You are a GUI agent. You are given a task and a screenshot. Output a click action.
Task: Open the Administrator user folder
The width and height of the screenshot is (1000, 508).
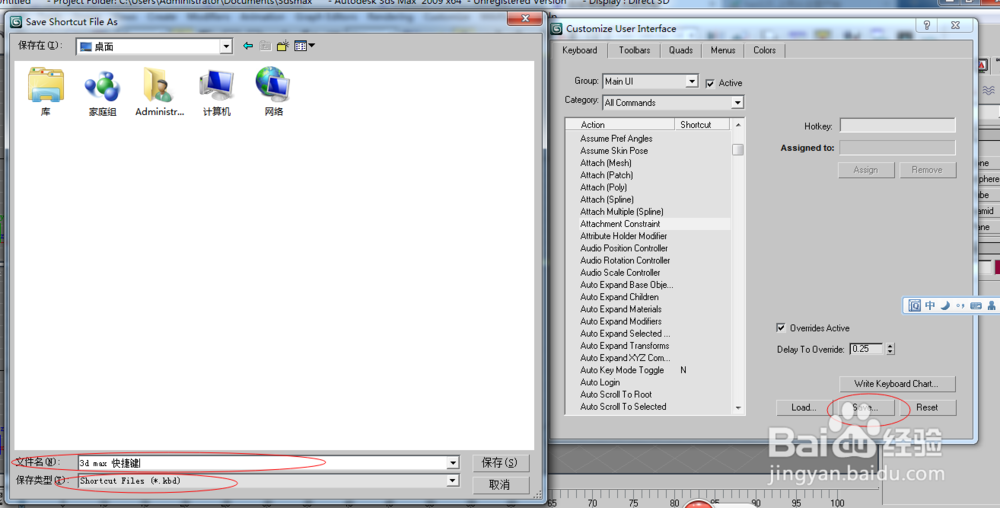pos(159,92)
